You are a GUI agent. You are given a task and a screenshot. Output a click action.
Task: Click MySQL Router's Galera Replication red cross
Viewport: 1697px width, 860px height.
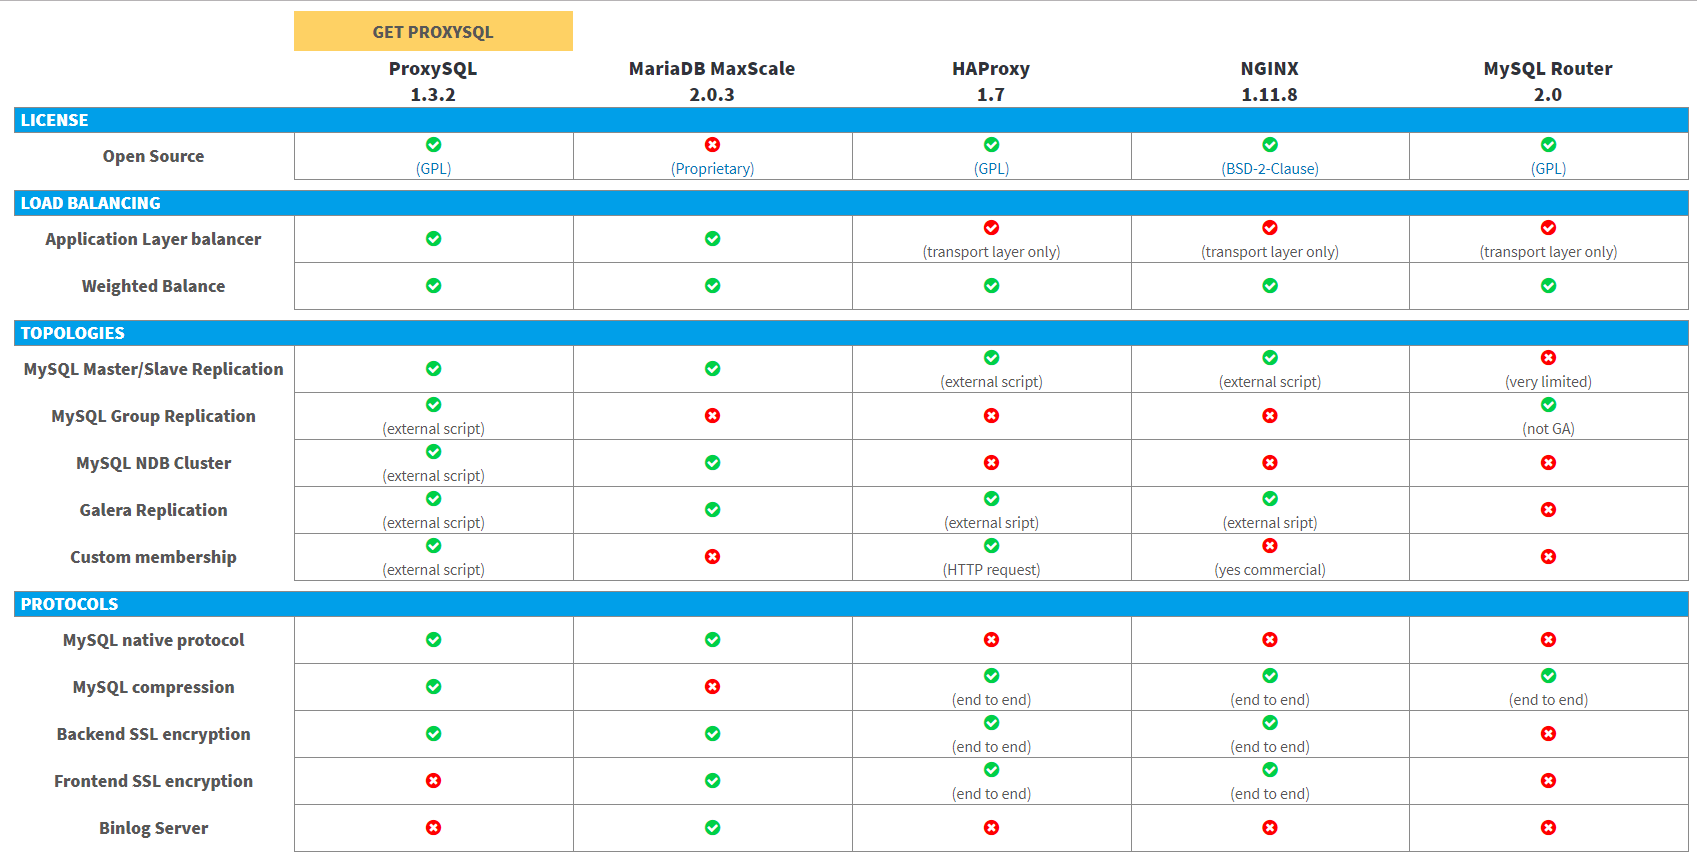pyautogui.click(x=1548, y=510)
